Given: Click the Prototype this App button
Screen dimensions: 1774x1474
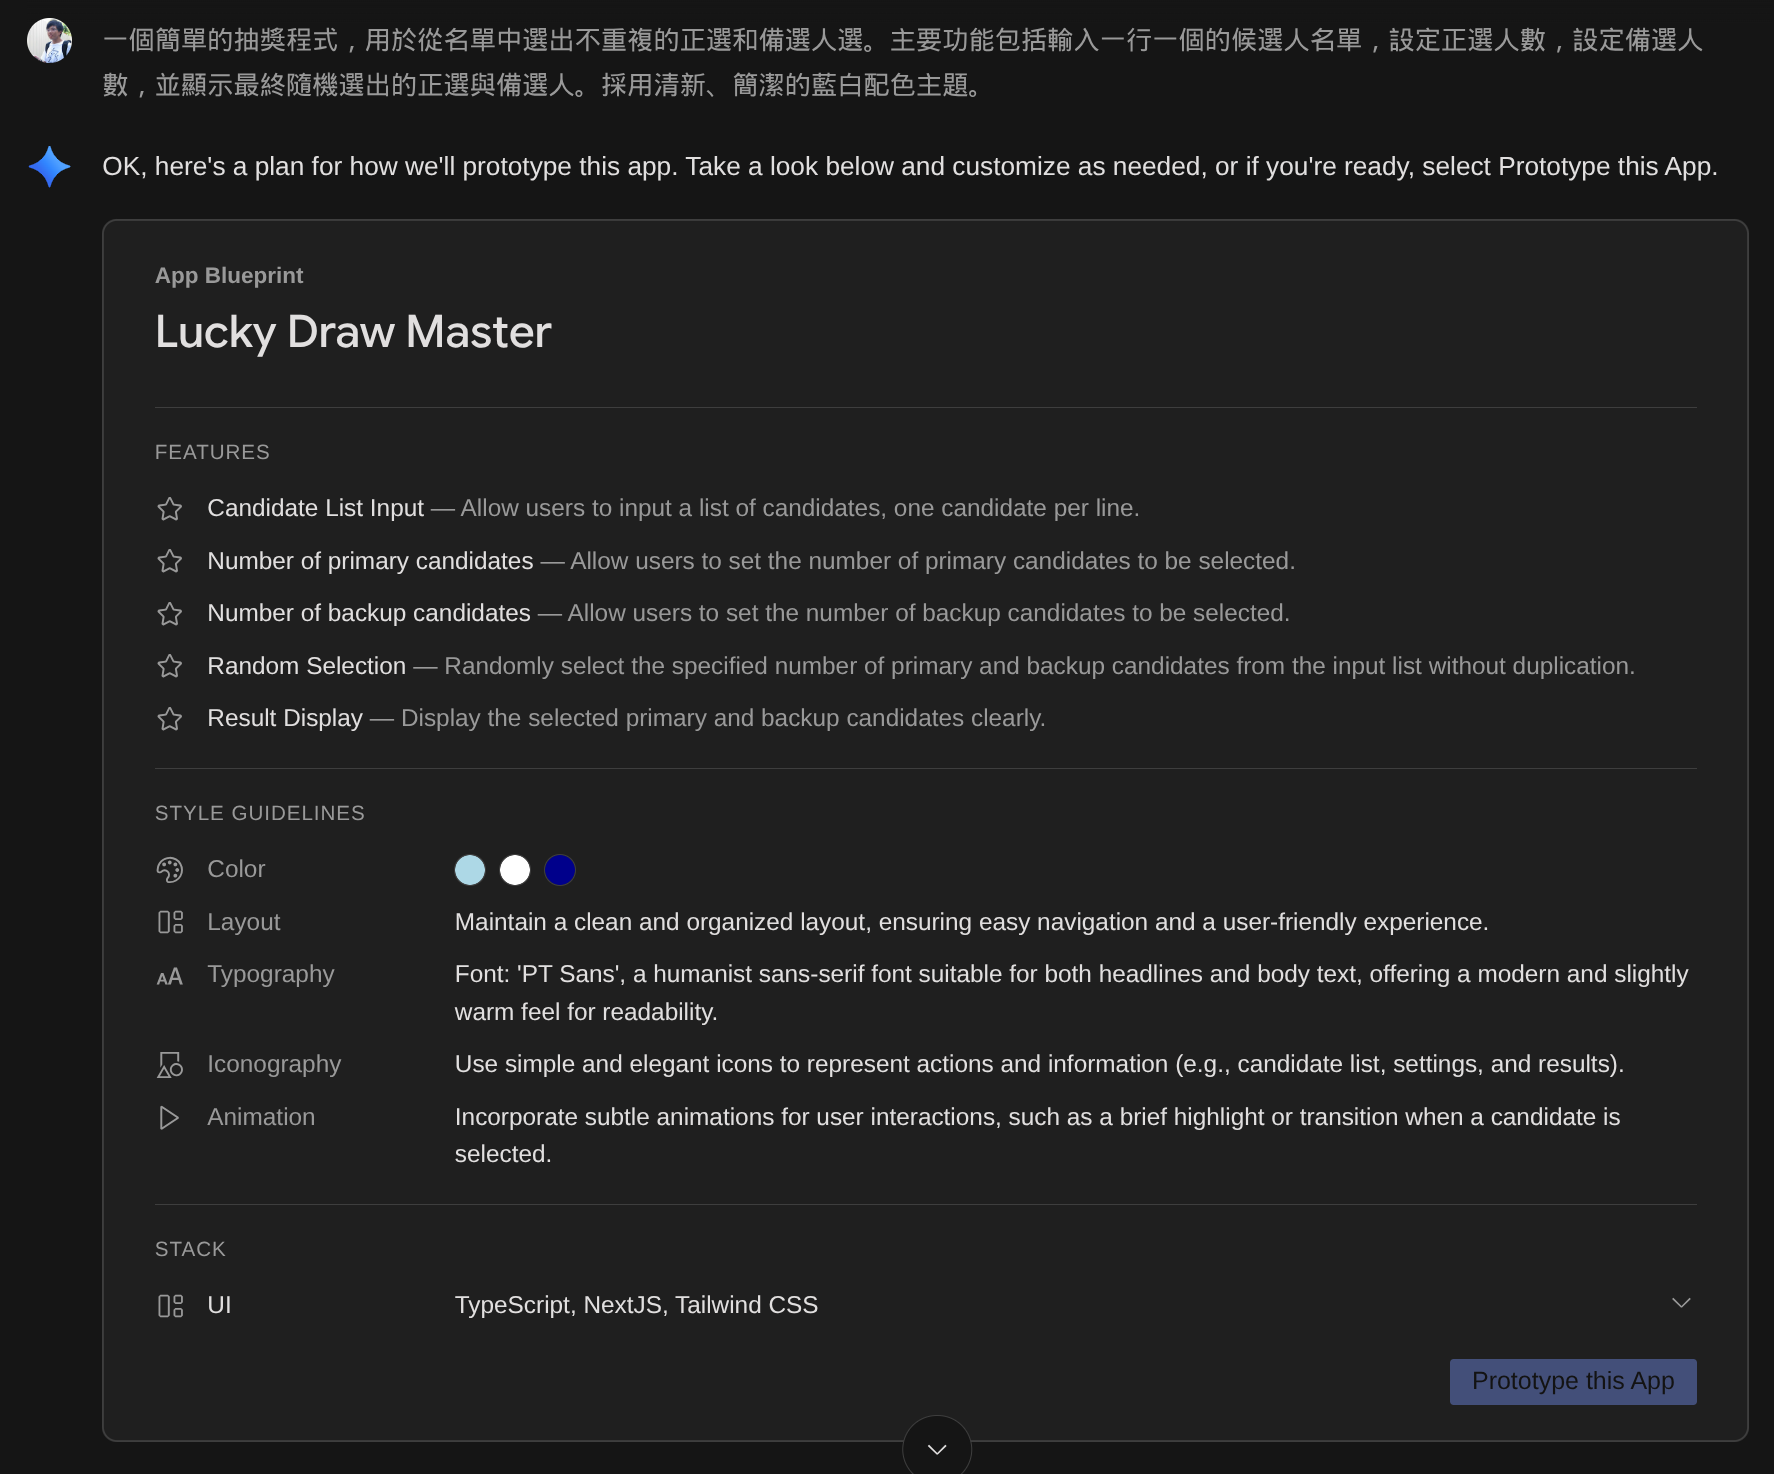Looking at the screenshot, I should click(x=1572, y=1381).
